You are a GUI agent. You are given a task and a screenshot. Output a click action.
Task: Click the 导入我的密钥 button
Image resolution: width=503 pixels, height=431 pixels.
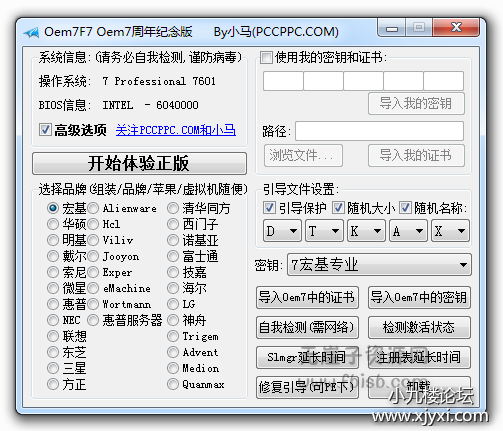(416, 103)
